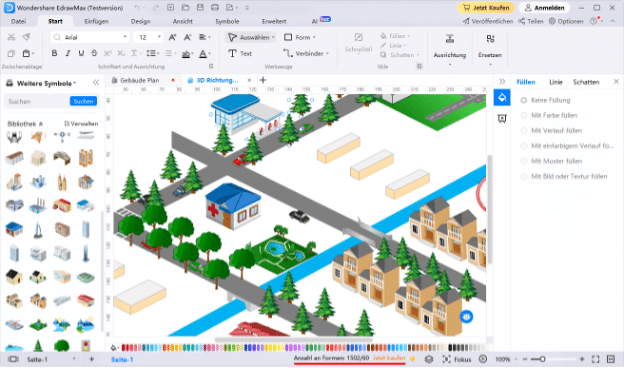Select the Text tool

tap(240, 53)
